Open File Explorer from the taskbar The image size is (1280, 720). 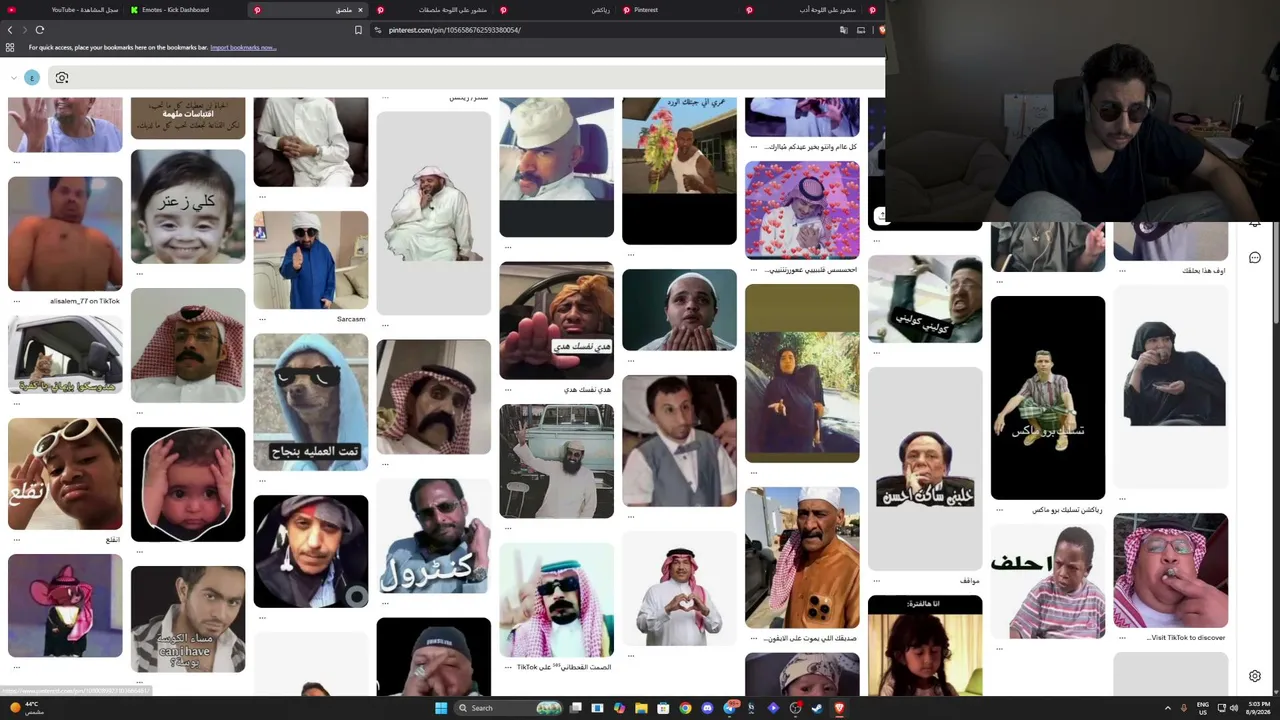pyautogui.click(x=641, y=708)
